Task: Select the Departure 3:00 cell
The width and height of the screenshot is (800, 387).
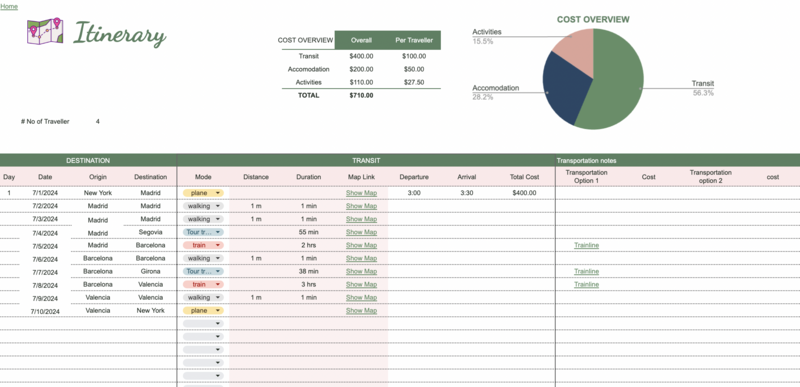Action: pos(414,193)
